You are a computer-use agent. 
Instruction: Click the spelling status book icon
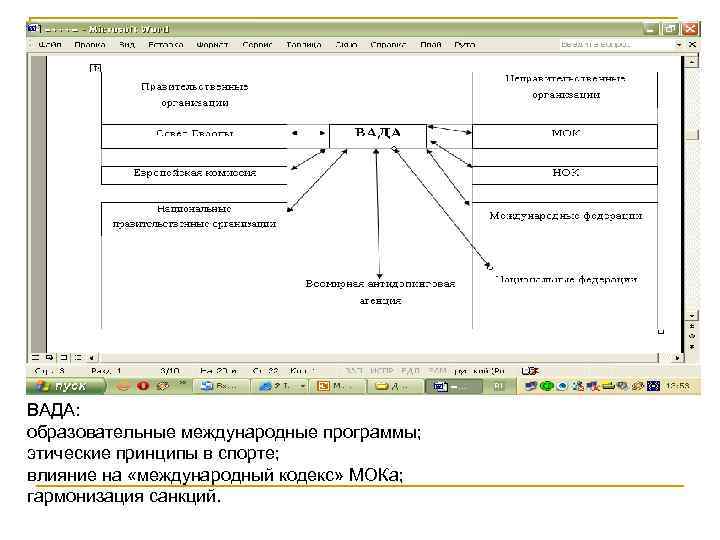[530, 371]
